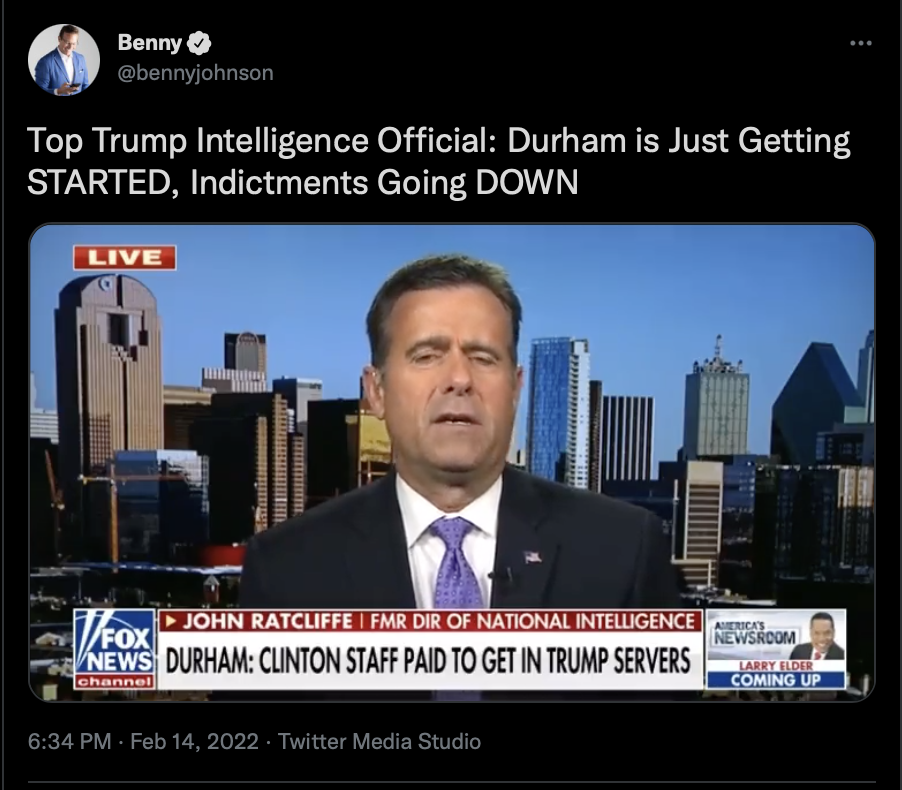Open the 6:34 PM timestamp link
This screenshot has height=790, width=902.
(x=69, y=741)
